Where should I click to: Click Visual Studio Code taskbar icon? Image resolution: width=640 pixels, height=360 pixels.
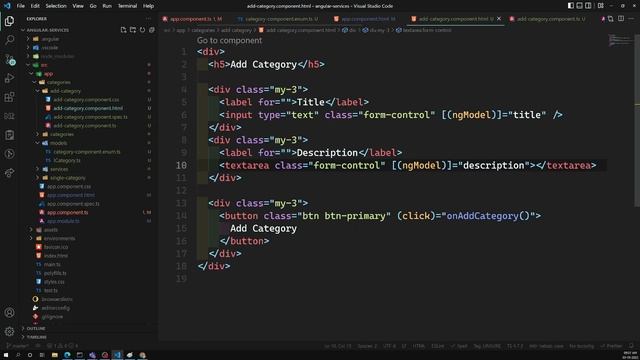tap(117, 355)
